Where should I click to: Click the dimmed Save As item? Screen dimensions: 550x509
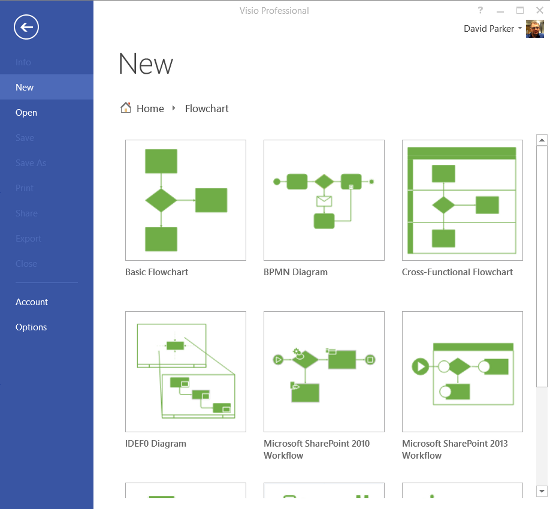[x=31, y=163]
